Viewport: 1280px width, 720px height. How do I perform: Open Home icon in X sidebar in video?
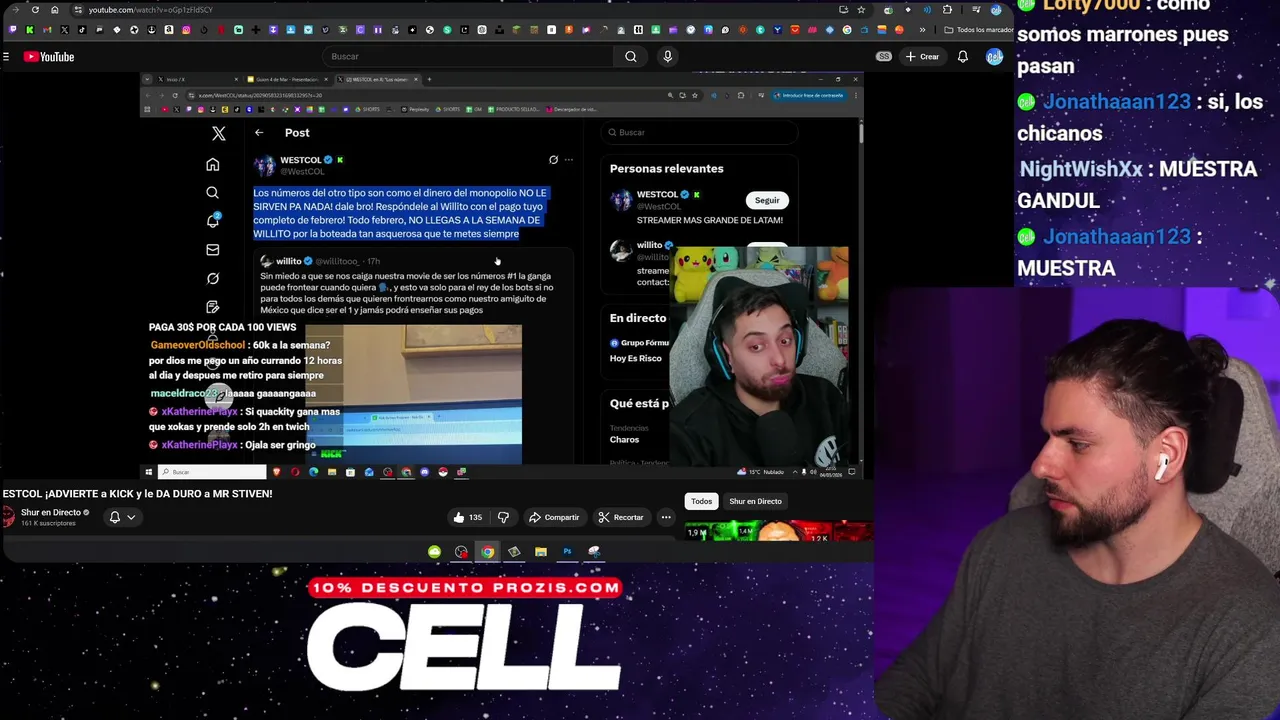[x=212, y=164]
